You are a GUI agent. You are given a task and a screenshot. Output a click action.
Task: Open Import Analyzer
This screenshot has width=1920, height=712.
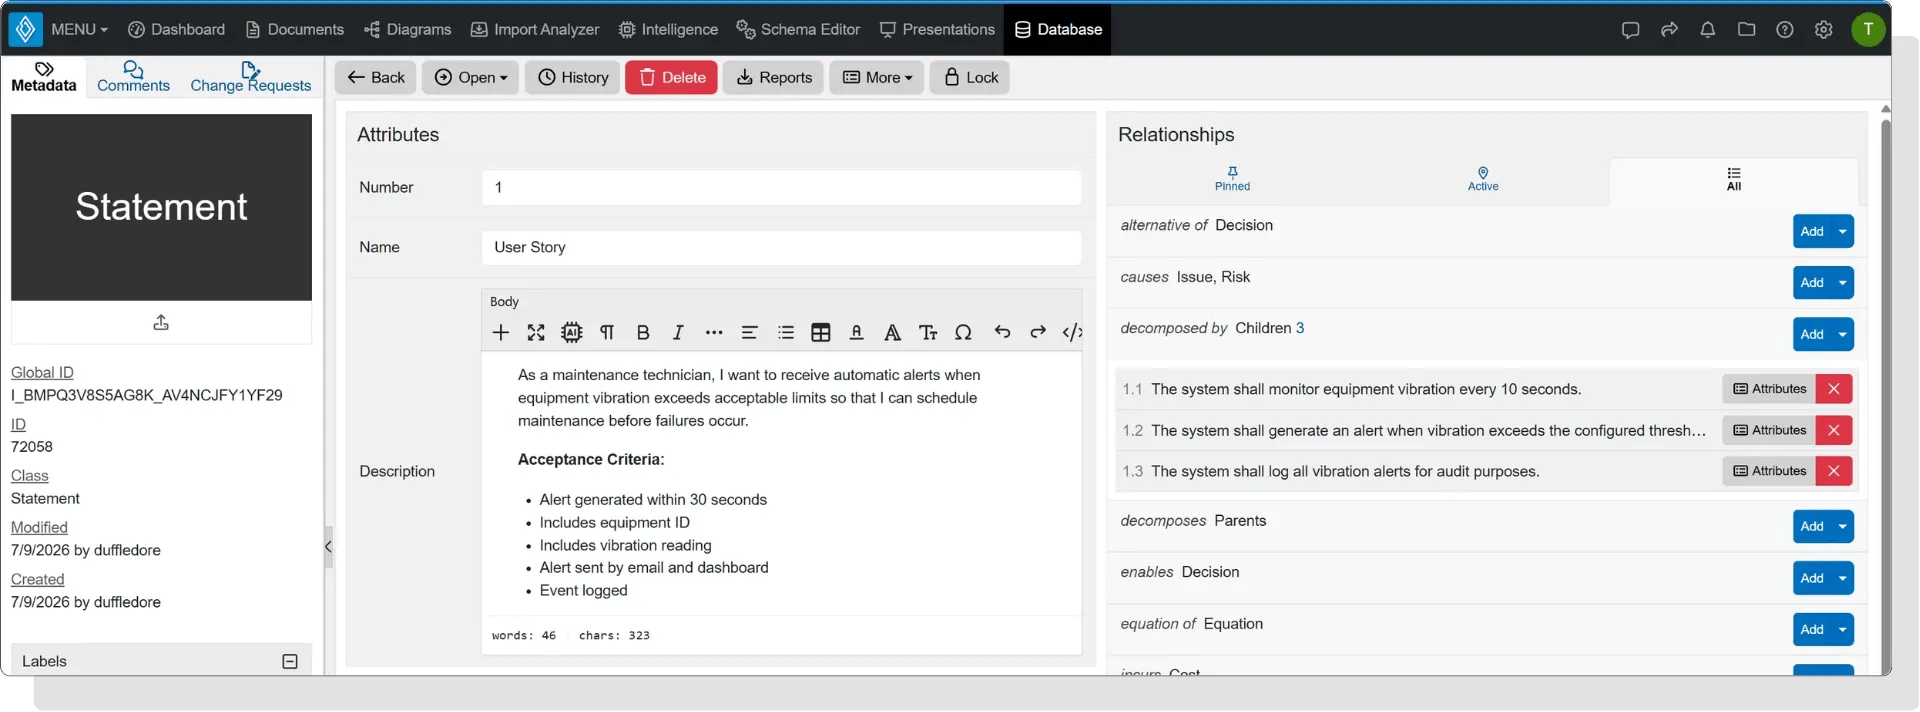tap(535, 30)
